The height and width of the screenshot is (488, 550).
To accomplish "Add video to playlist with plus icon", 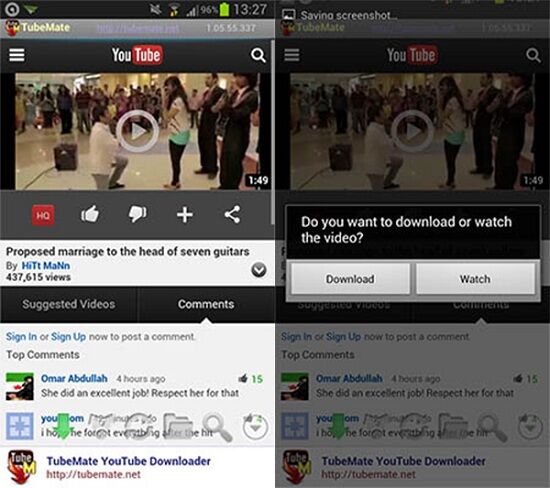I will pos(185,214).
